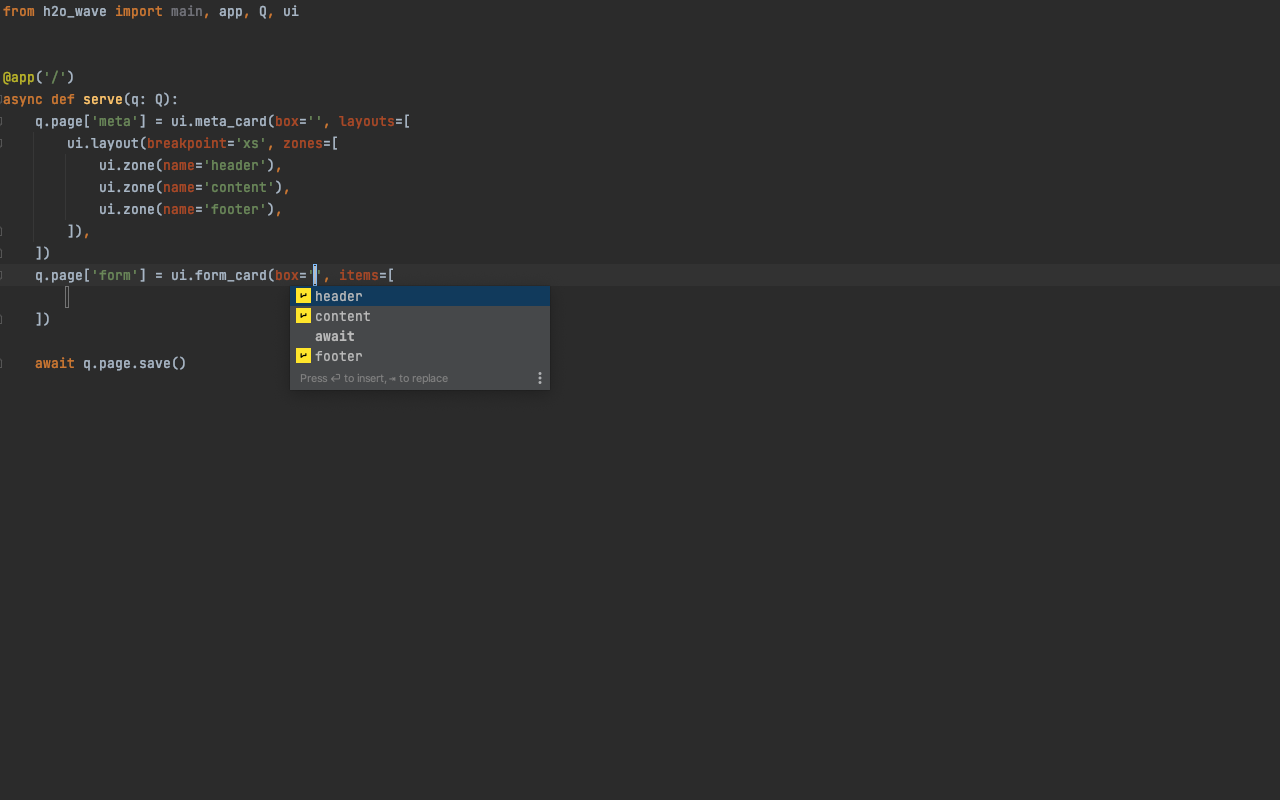The height and width of the screenshot is (800, 1280).
Task: Select "footer" from the autocomplete popup
Action: tap(338, 356)
